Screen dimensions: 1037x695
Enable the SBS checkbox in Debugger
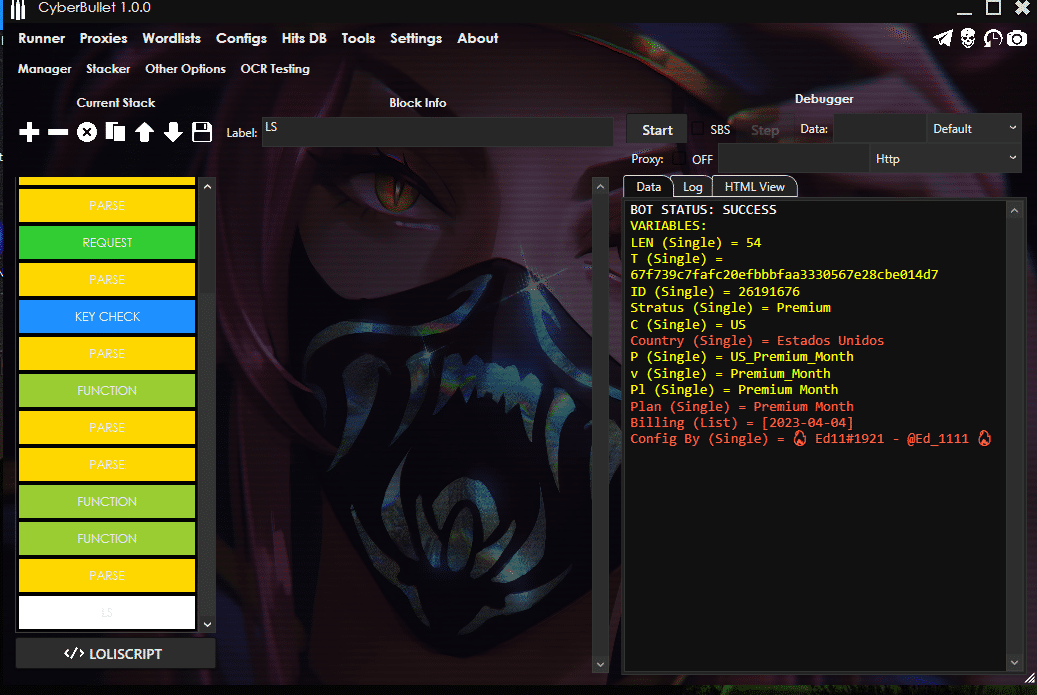[x=698, y=130]
